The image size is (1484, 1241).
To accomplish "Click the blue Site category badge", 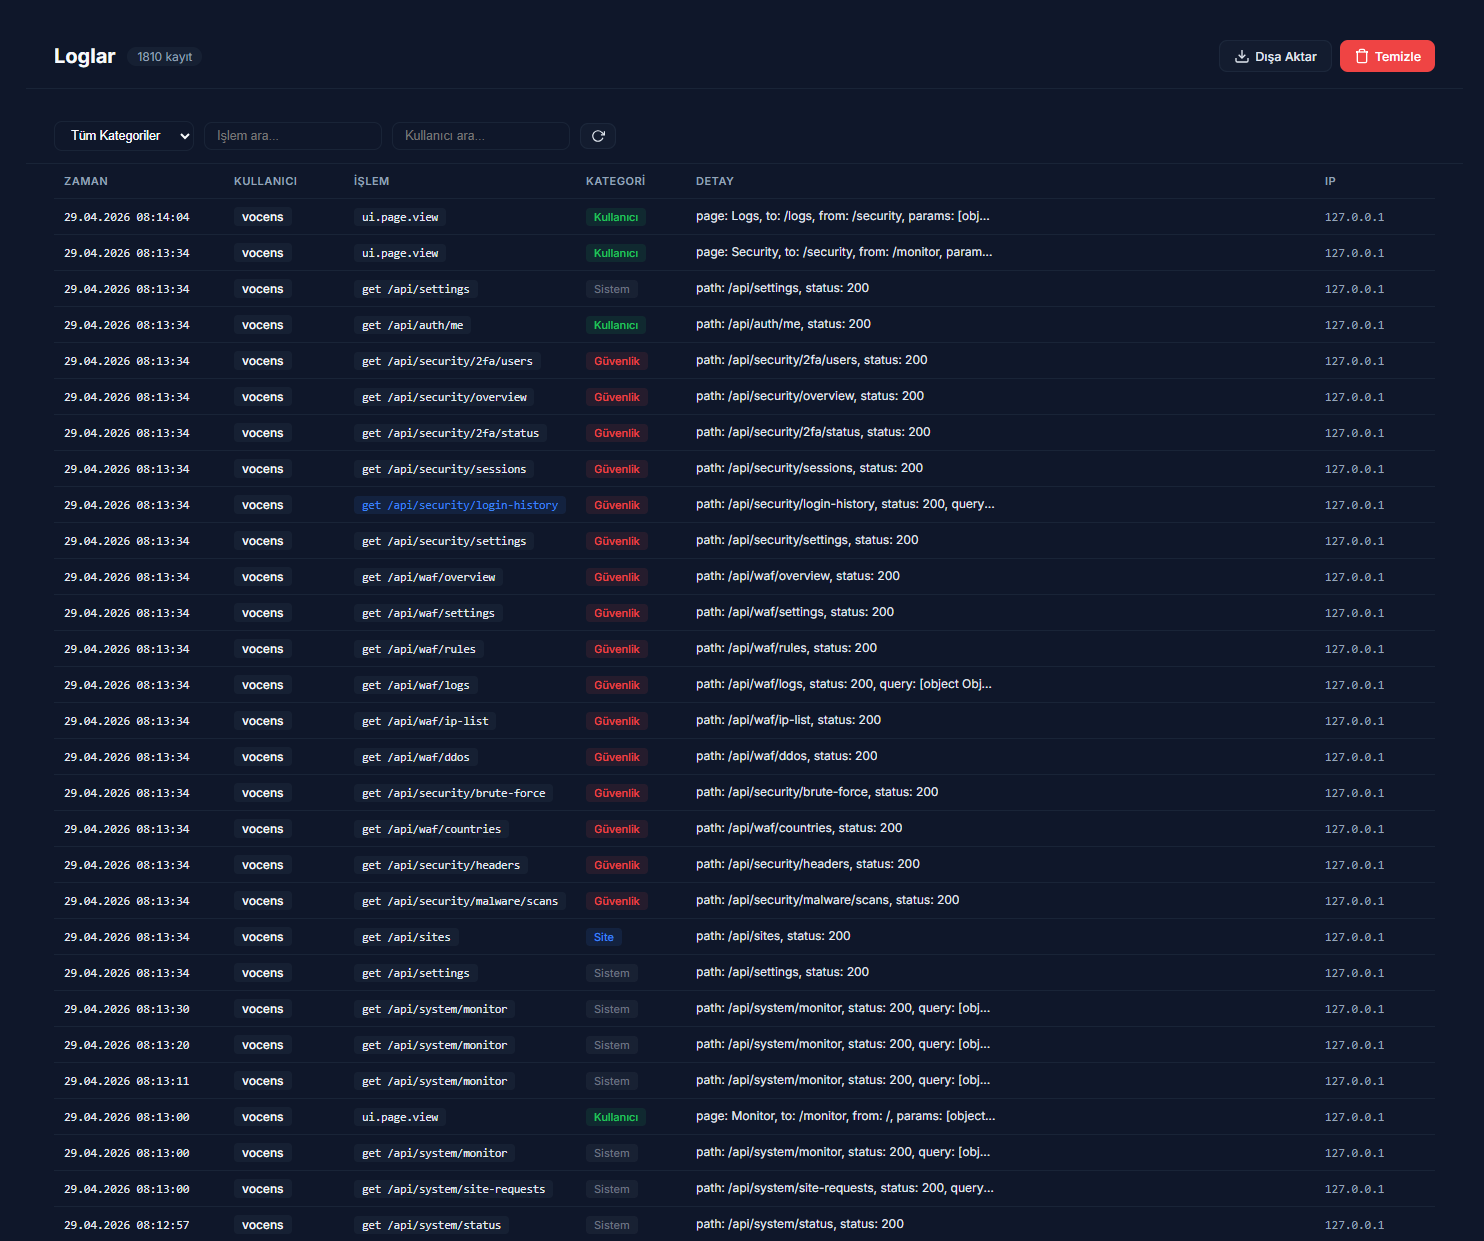I will pyautogui.click(x=604, y=937).
